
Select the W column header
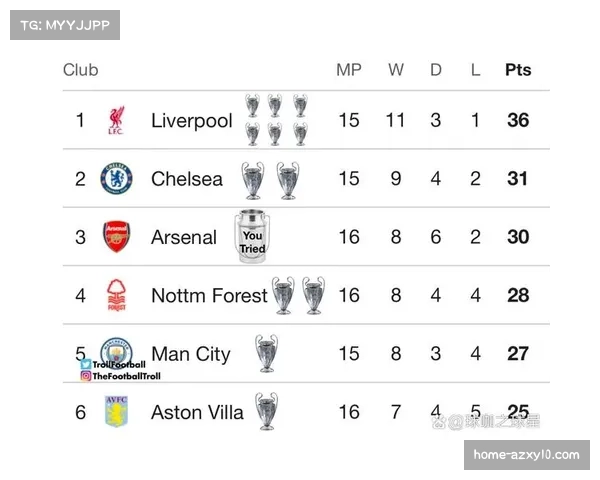(x=396, y=70)
